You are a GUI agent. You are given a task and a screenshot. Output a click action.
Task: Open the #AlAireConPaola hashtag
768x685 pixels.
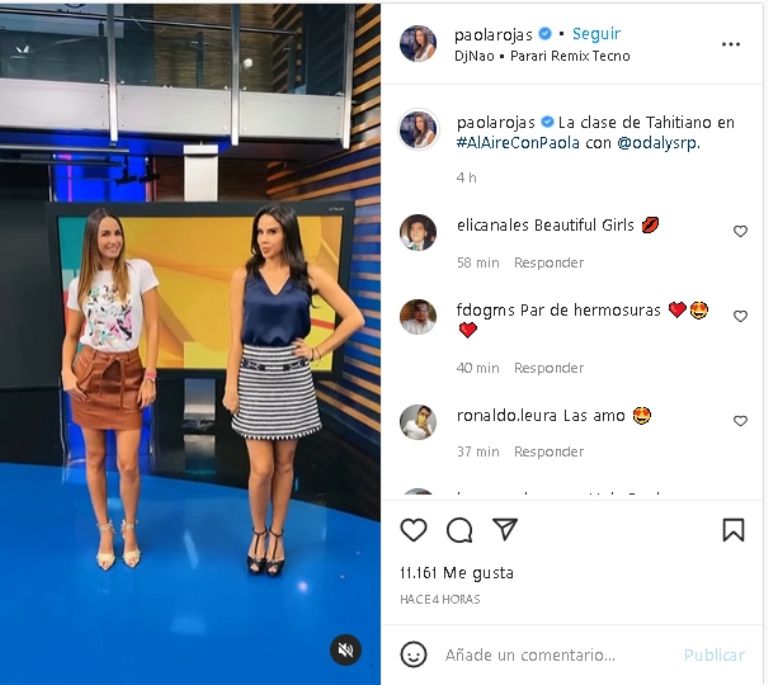(x=518, y=143)
